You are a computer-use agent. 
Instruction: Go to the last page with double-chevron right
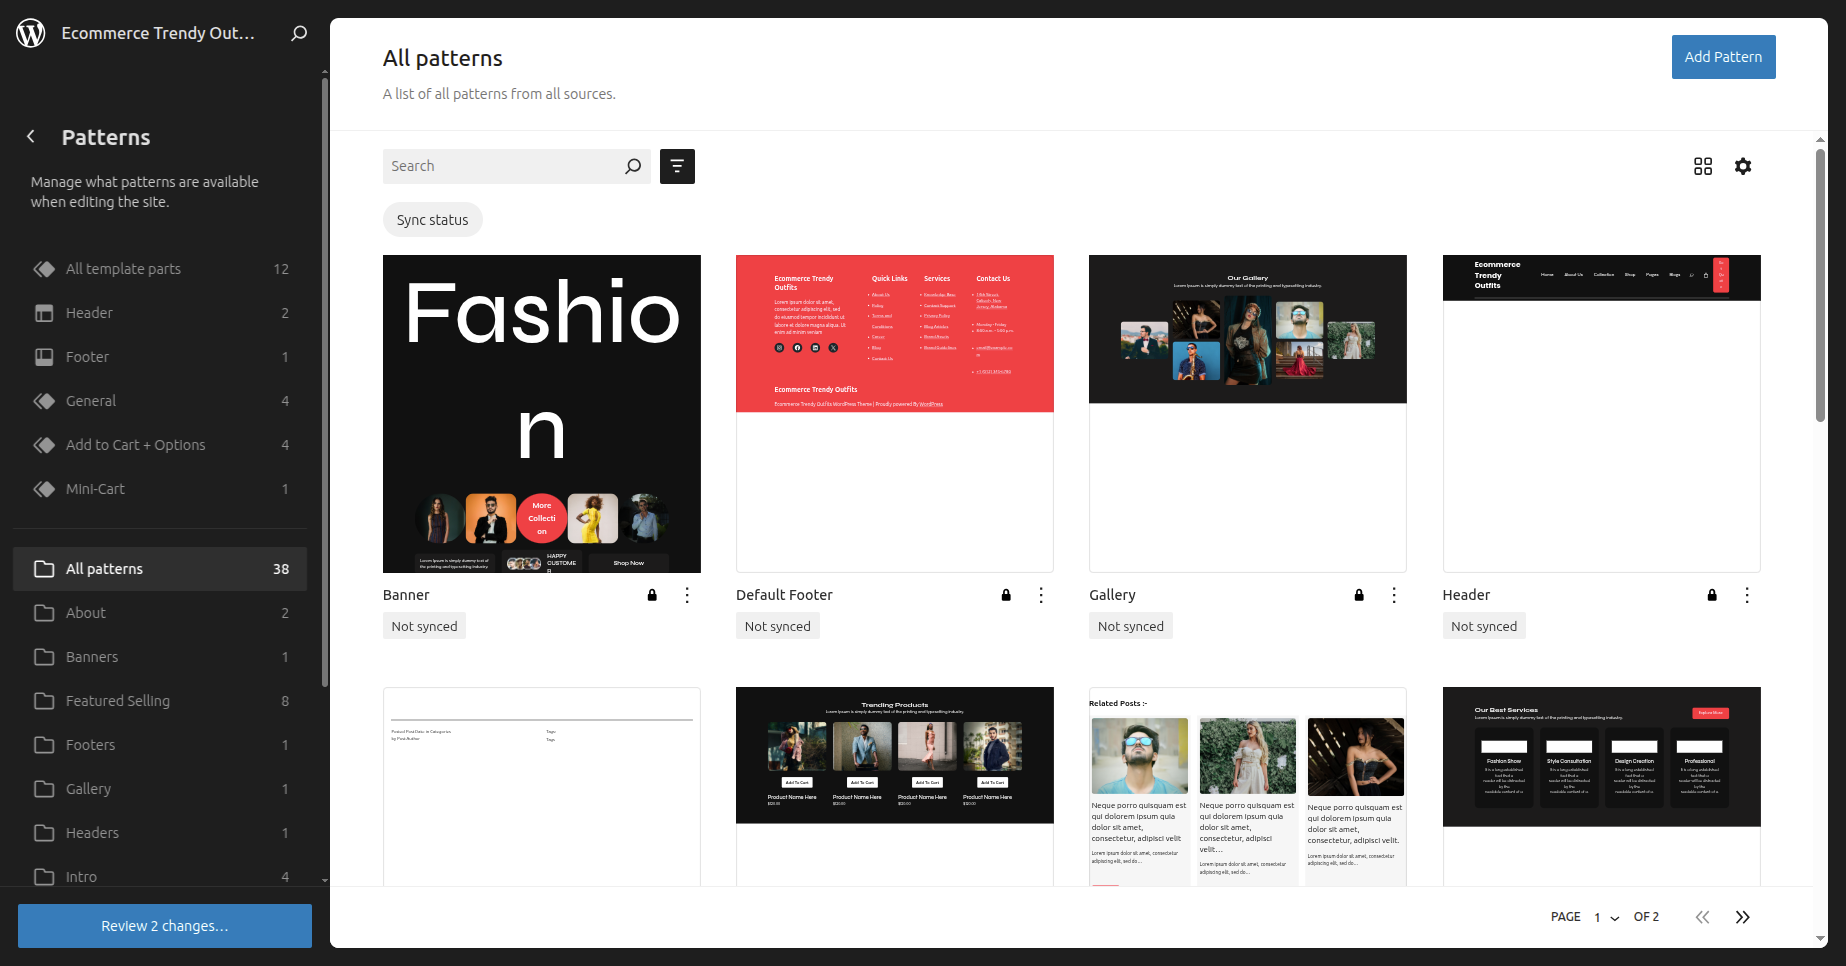[1743, 917]
